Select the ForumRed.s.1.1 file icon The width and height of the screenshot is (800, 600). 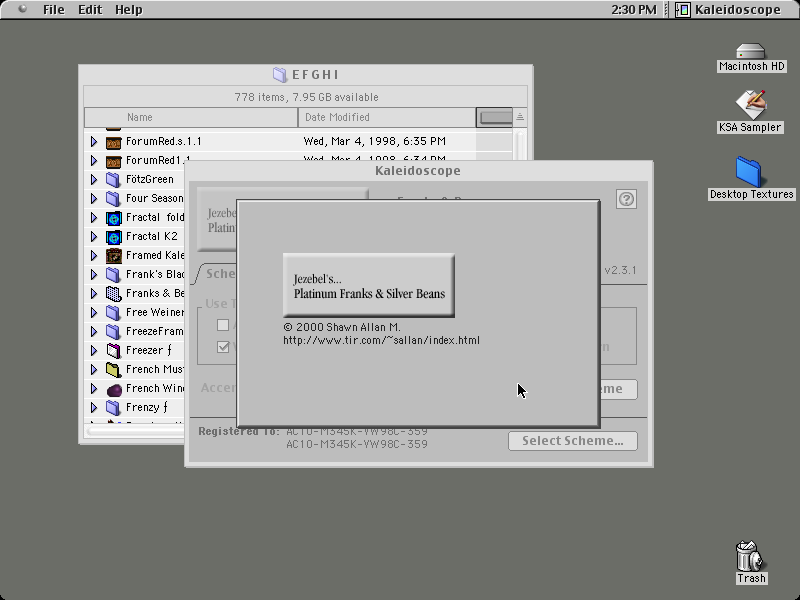[113, 142]
